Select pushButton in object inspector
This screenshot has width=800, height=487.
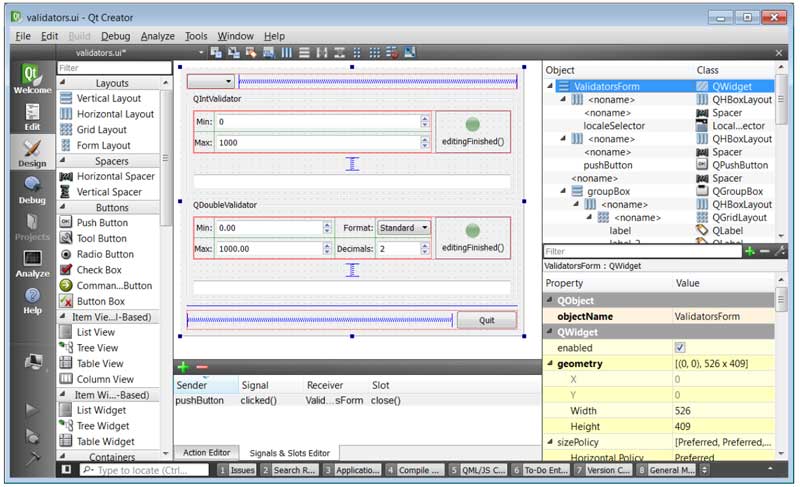(608, 165)
